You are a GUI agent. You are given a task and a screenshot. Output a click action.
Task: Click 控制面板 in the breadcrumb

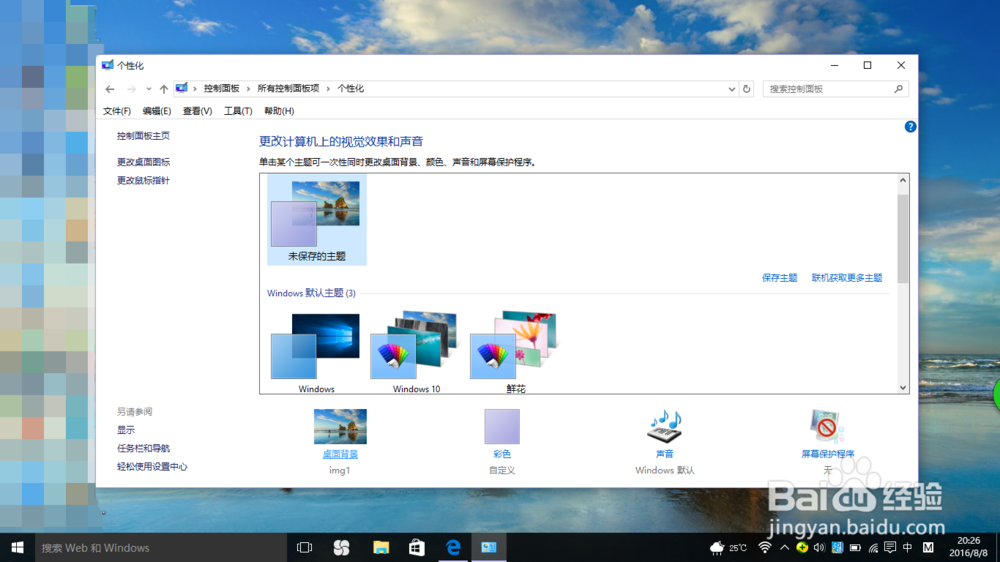click(221, 89)
